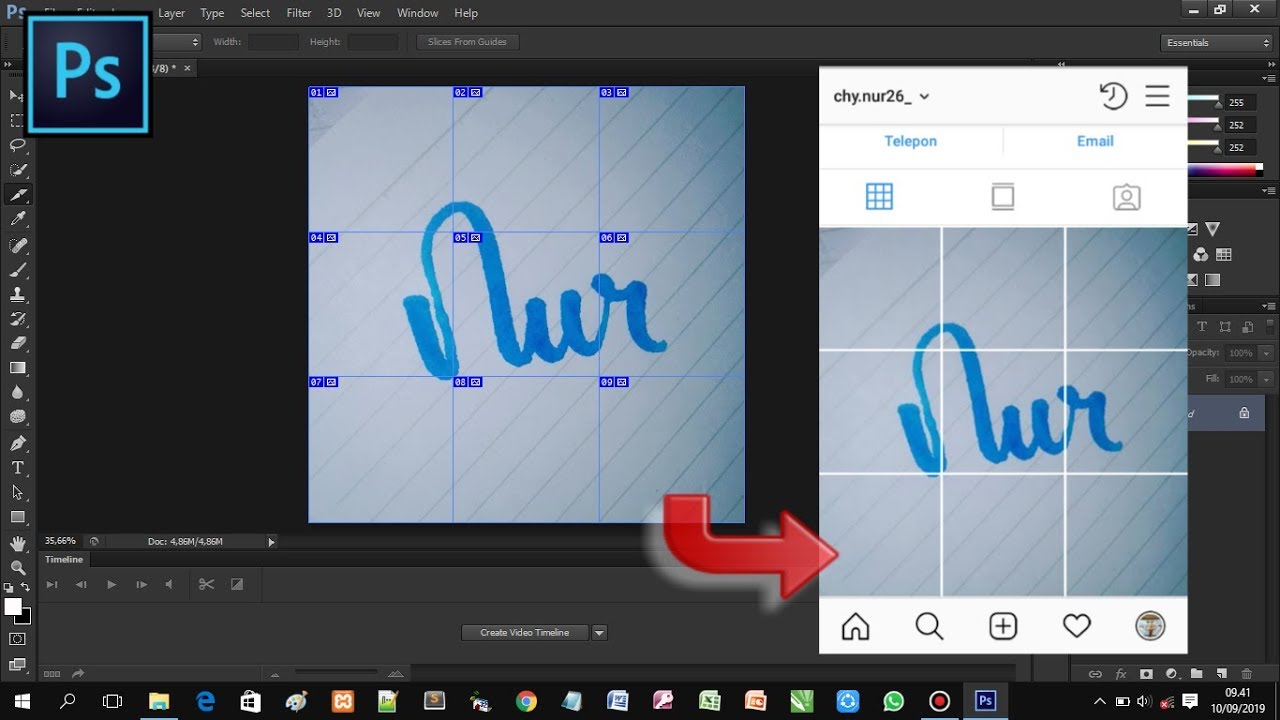The height and width of the screenshot is (720, 1280).
Task: Click the split-at-playhead scissors icon
Action: (206, 584)
